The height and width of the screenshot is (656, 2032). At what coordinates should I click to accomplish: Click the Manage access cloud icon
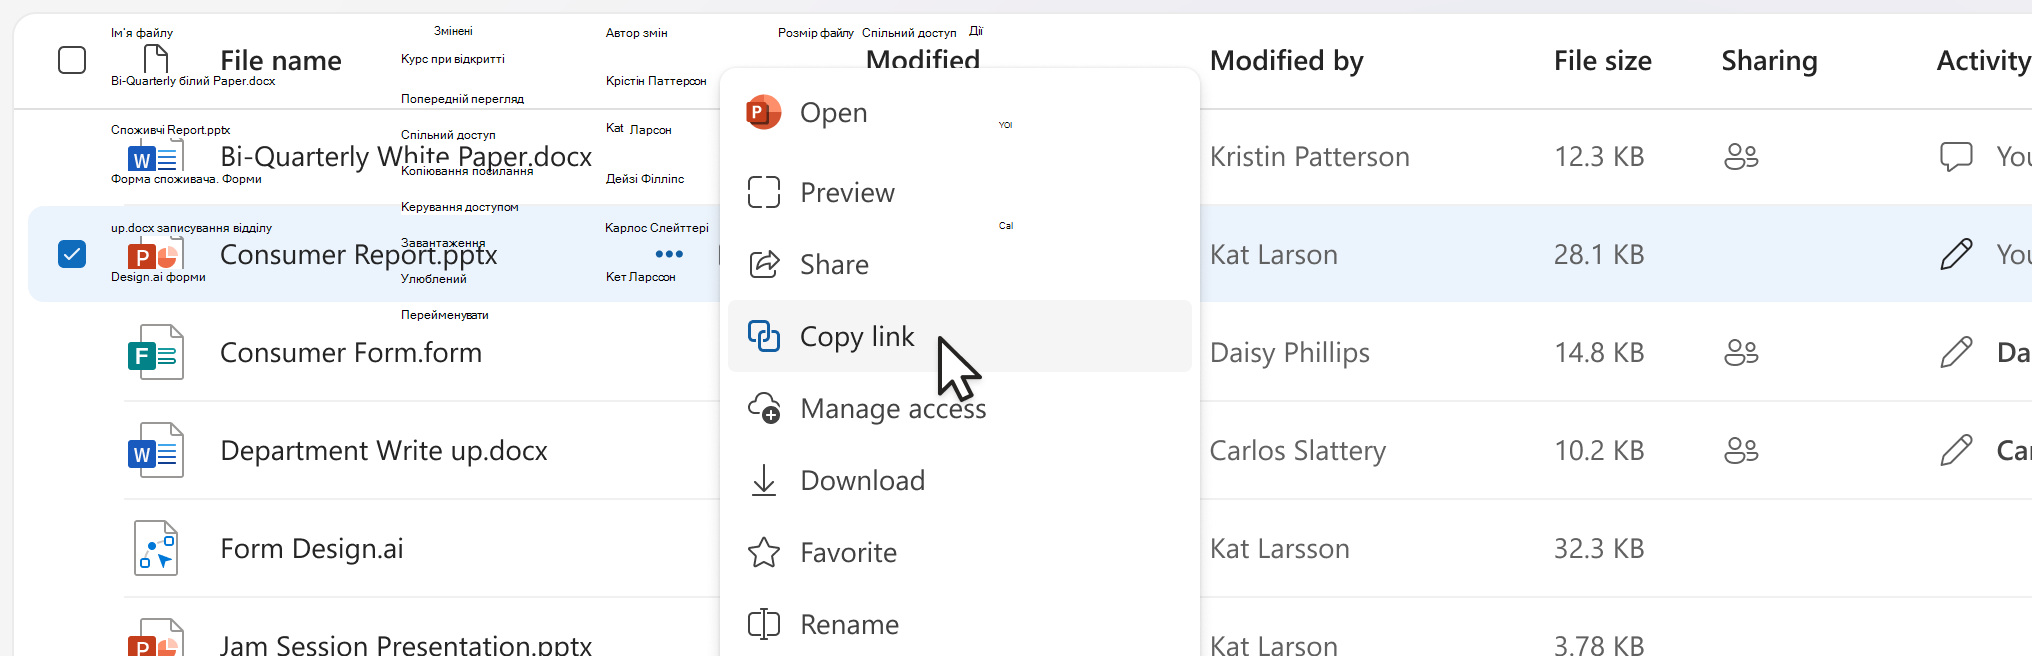tap(764, 408)
